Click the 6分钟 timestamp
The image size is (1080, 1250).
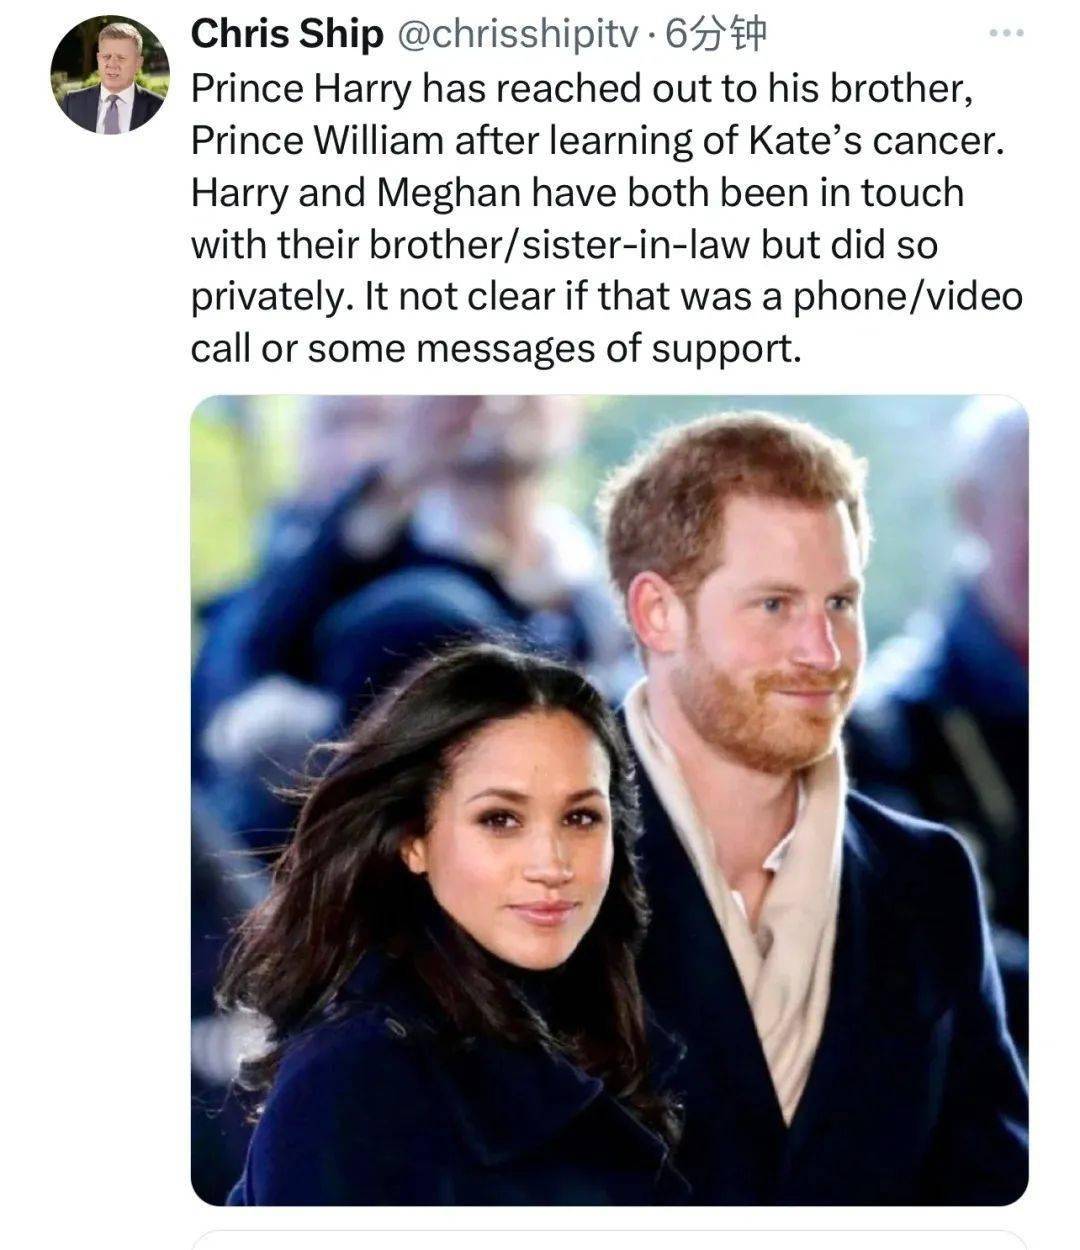[716, 36]
